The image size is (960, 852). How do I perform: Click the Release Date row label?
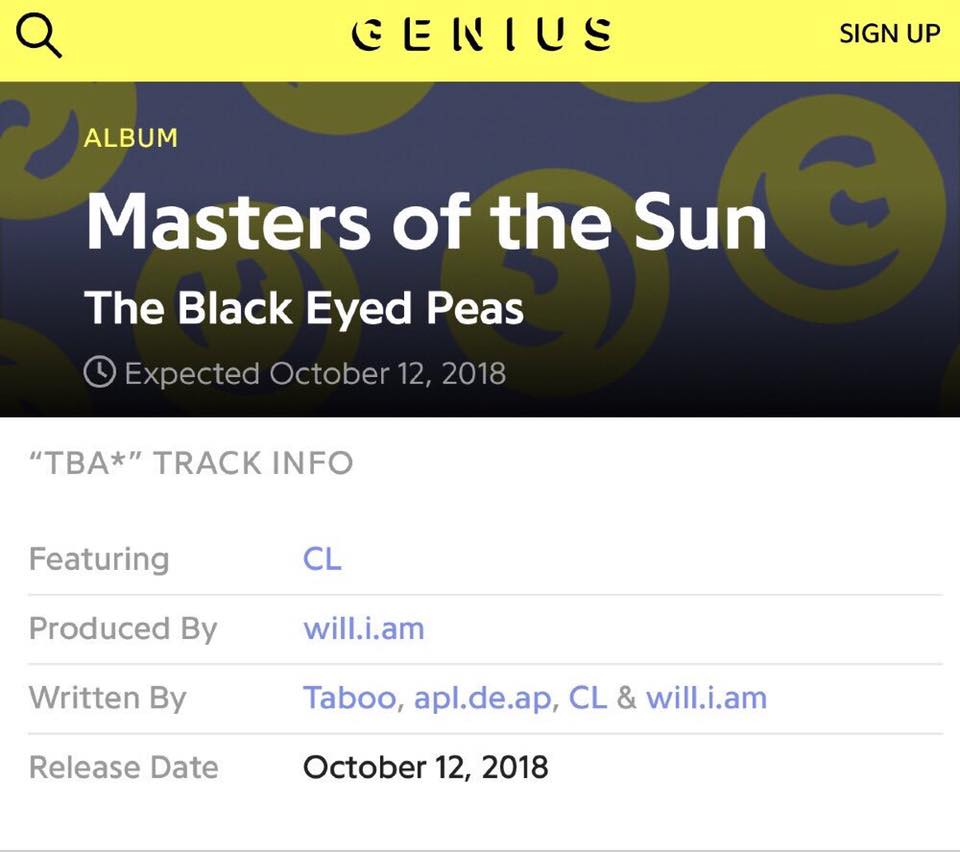(124, 767)
